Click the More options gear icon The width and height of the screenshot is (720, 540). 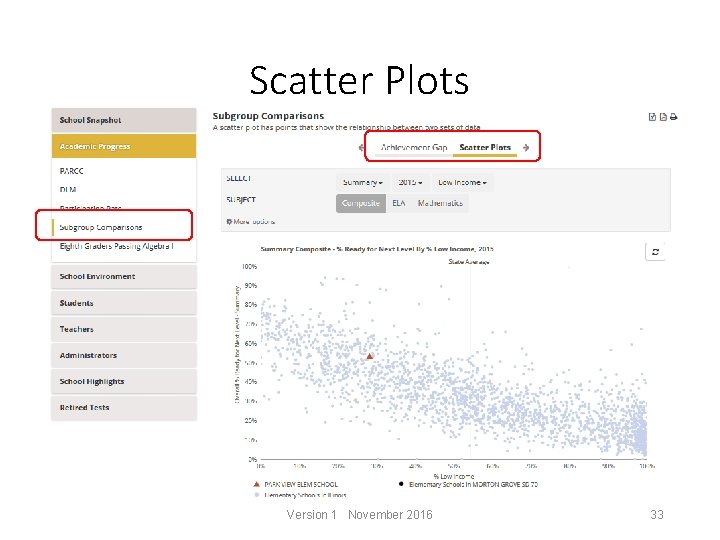pyautogui.click(x=229, y=221)
